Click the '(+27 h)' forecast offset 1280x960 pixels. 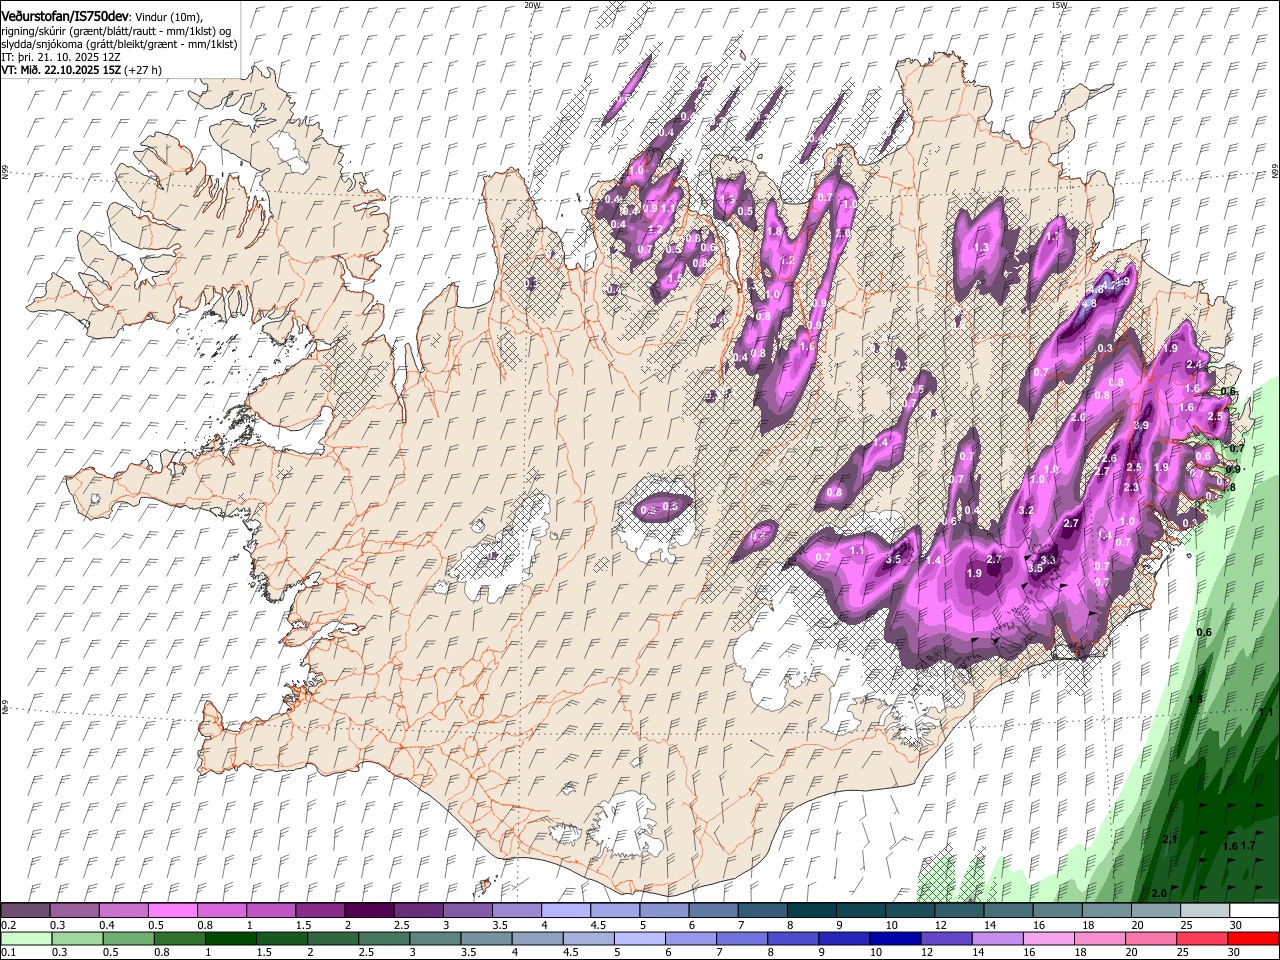(144, 71)
